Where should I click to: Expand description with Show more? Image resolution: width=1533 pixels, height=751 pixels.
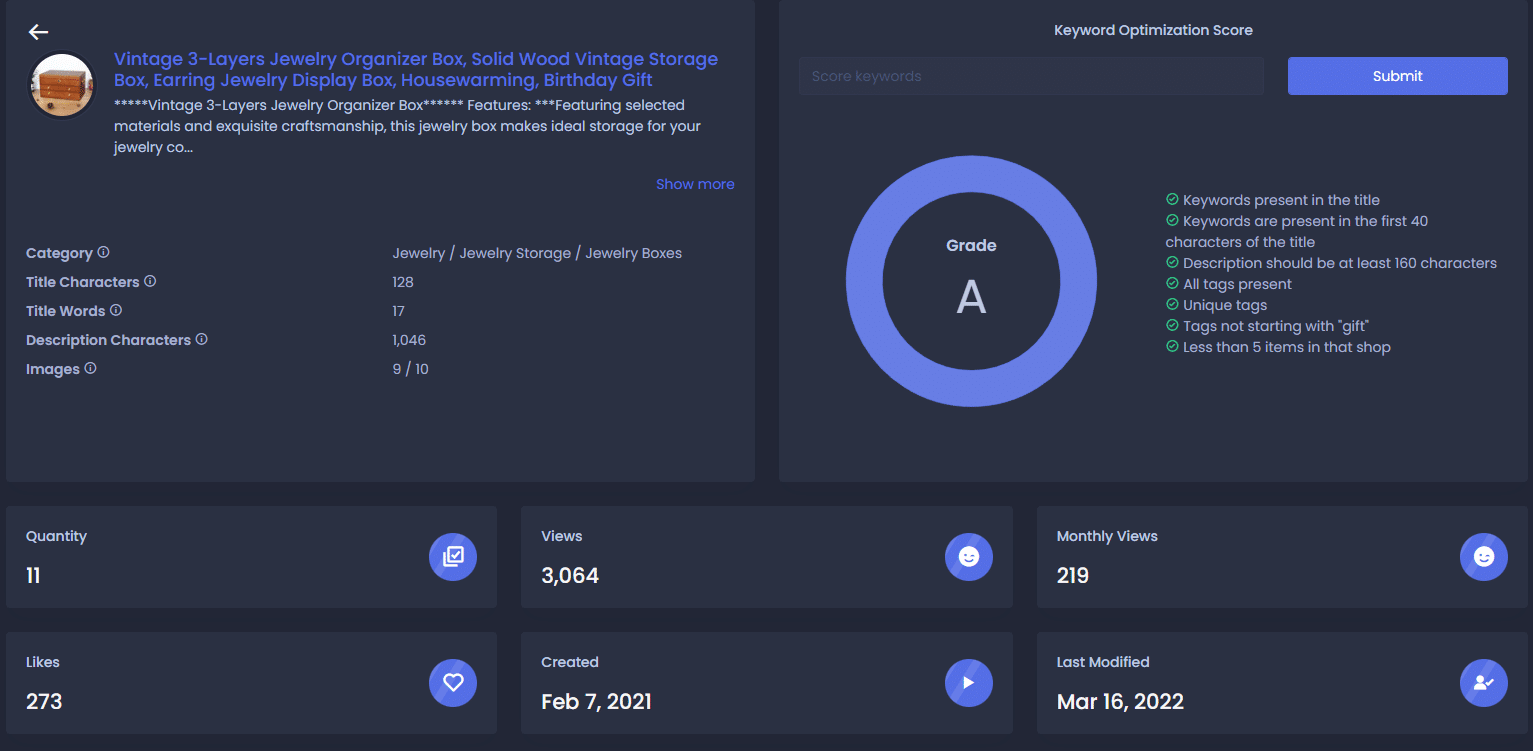point(695,184)
